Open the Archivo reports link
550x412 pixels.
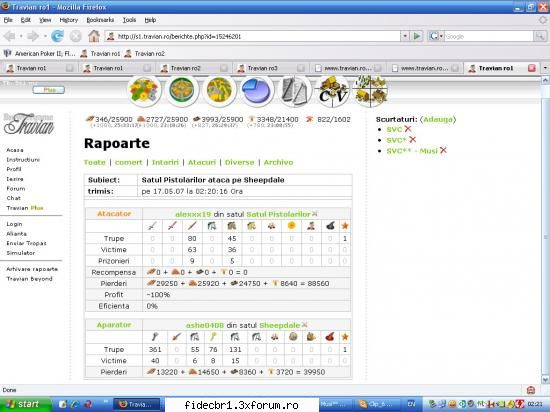(x=278, y=162)
